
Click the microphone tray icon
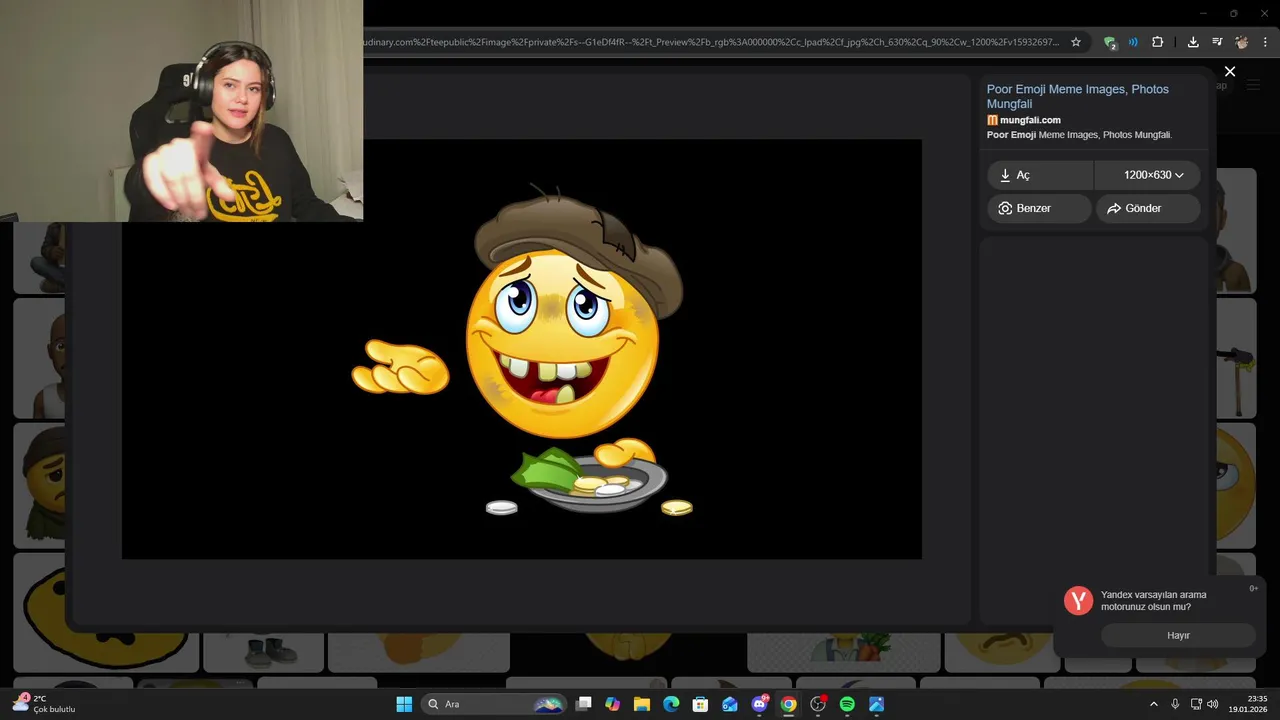pos(1175,704)
